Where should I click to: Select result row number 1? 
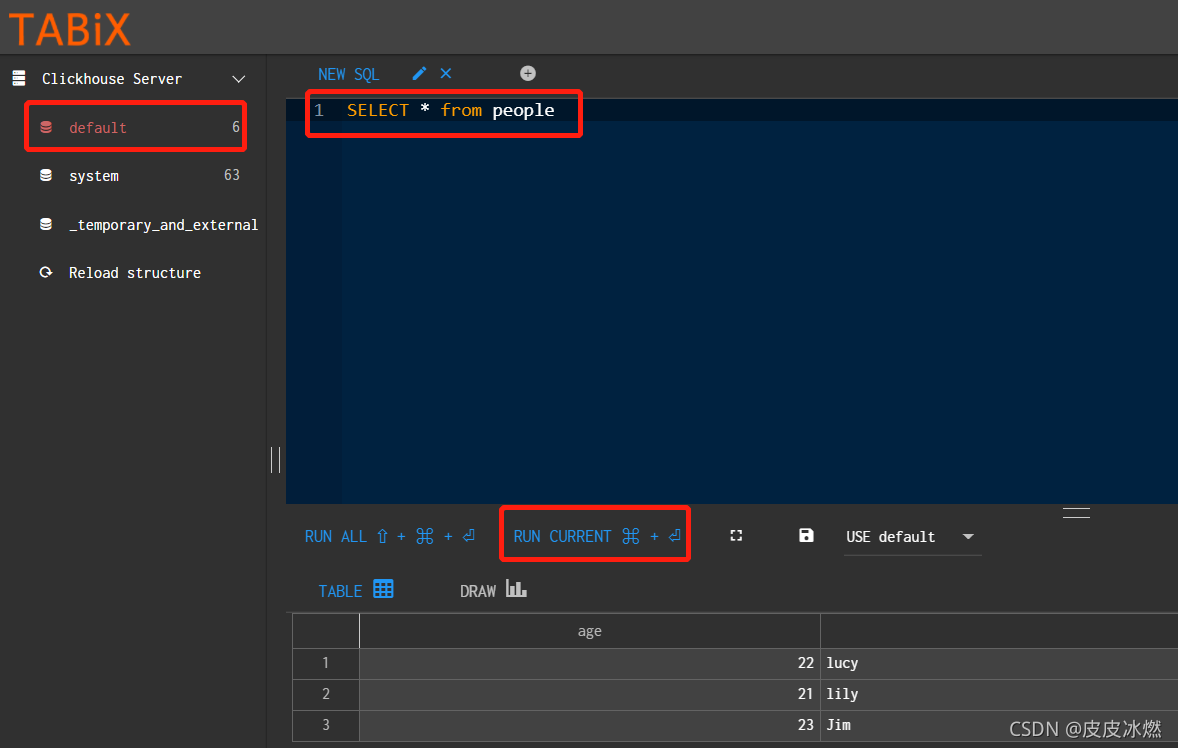(x=325, y=663)
